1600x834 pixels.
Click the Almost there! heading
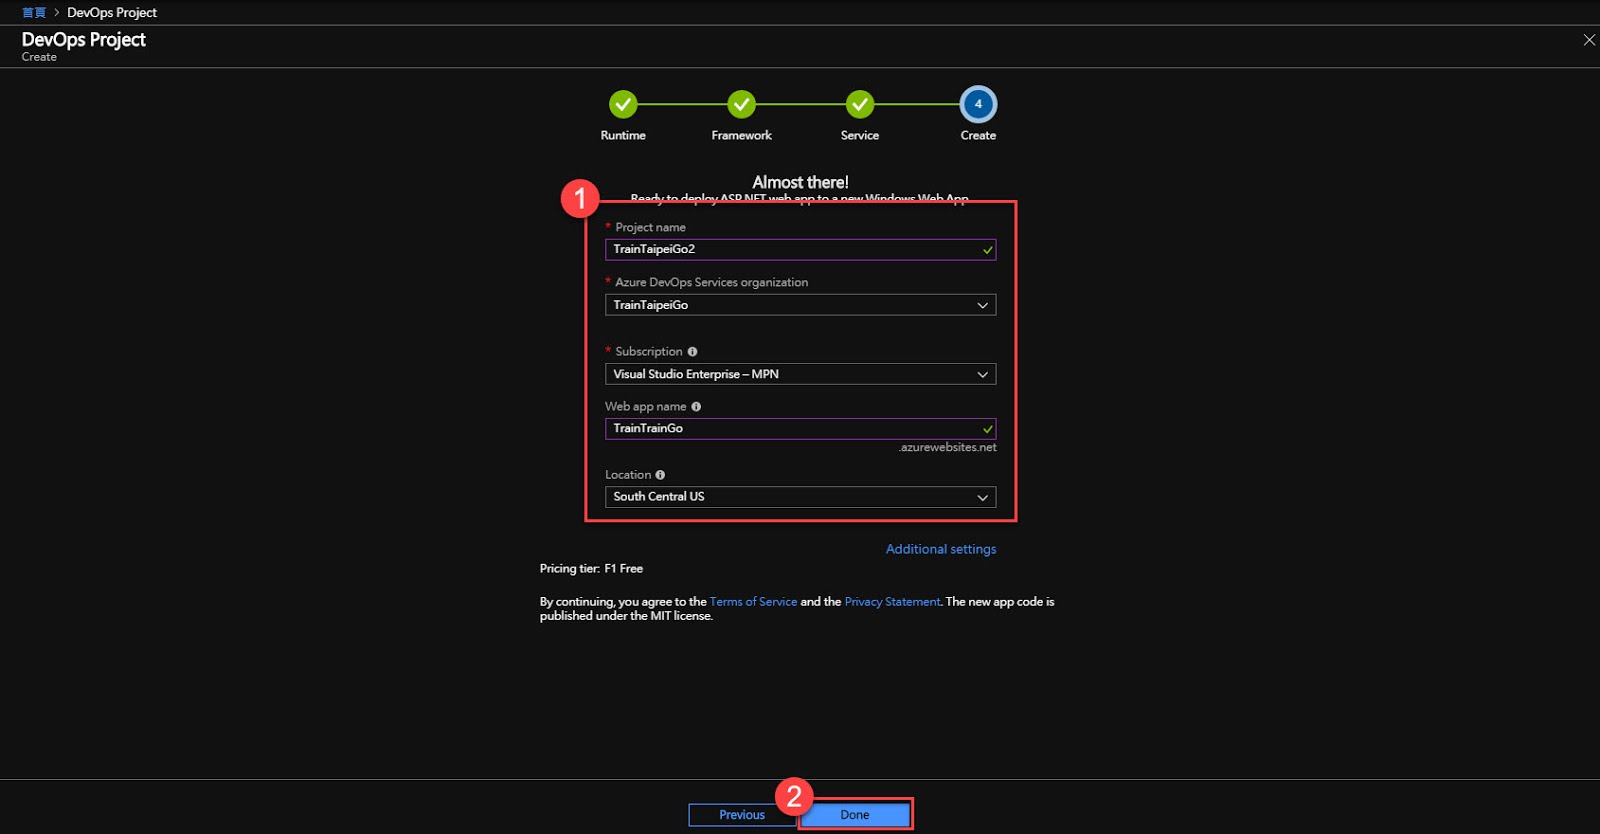tap(800, 182)
